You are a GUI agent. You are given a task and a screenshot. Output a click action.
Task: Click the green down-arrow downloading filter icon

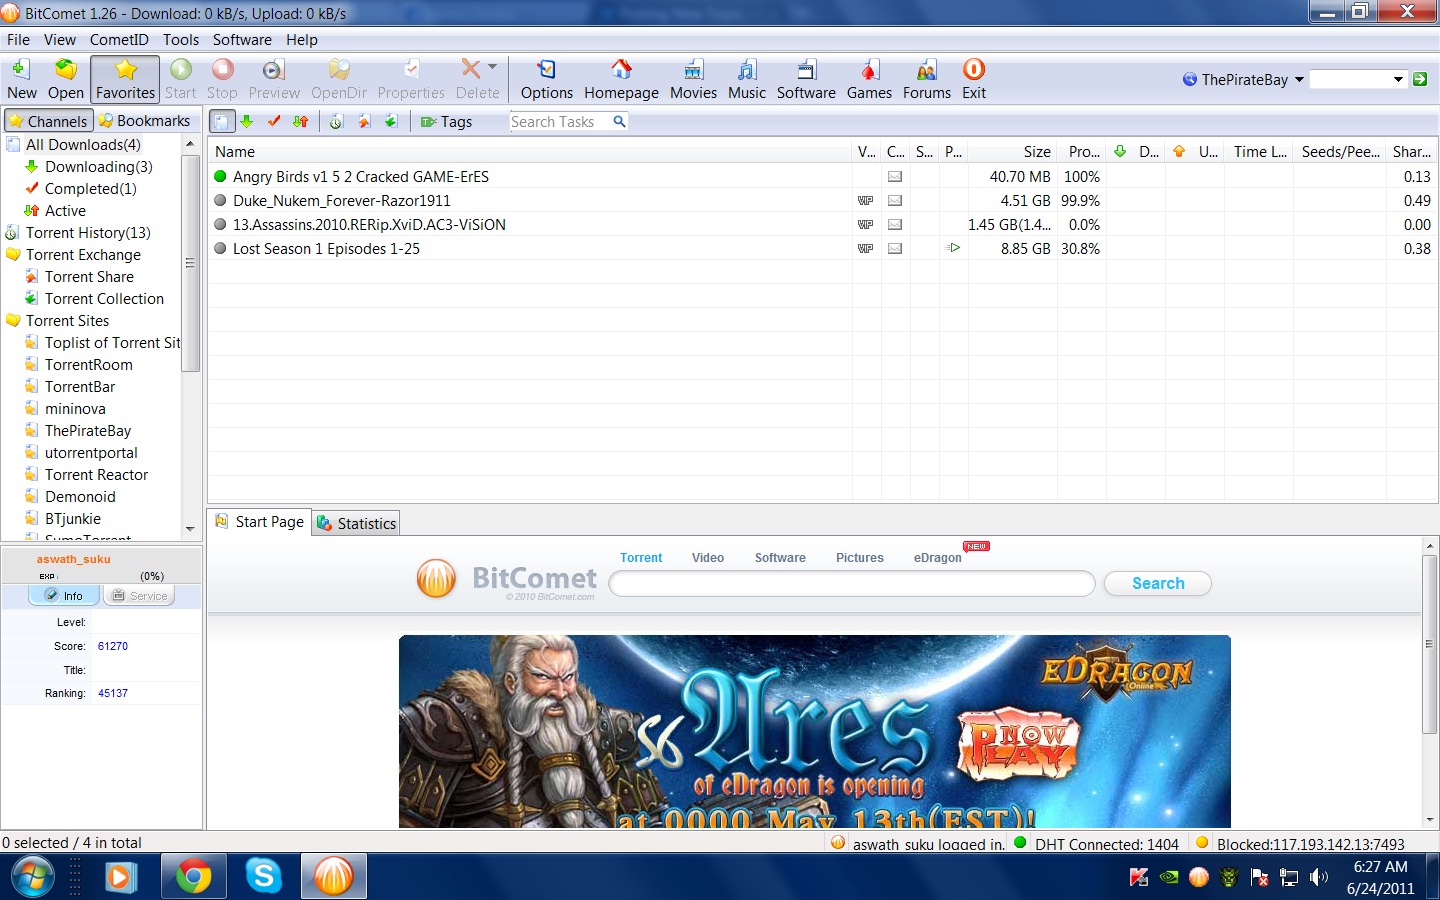point(247,121)
